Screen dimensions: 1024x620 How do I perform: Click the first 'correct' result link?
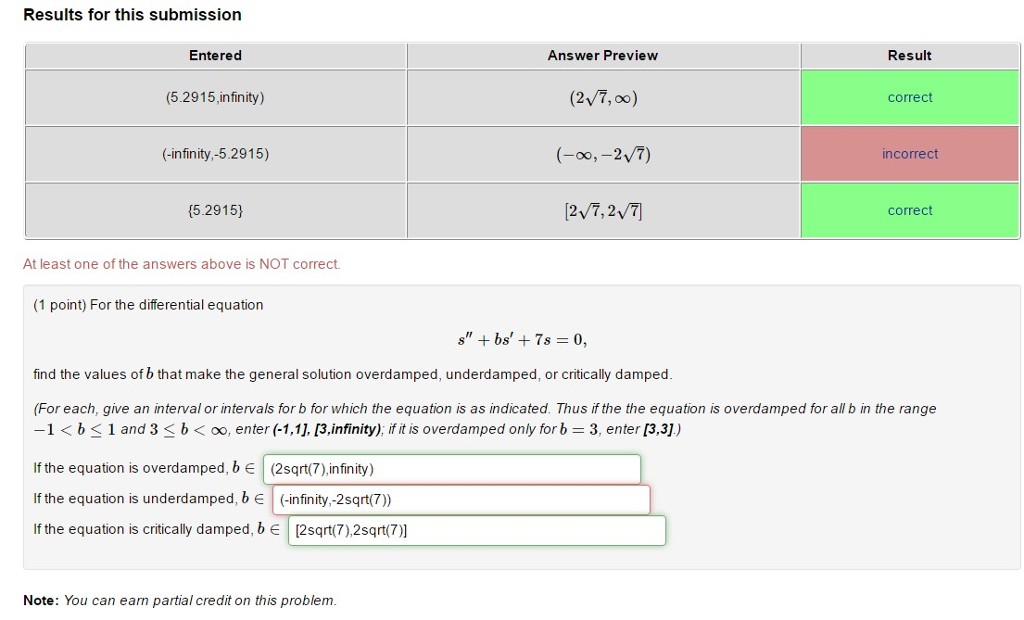click(x=909, y=97)
